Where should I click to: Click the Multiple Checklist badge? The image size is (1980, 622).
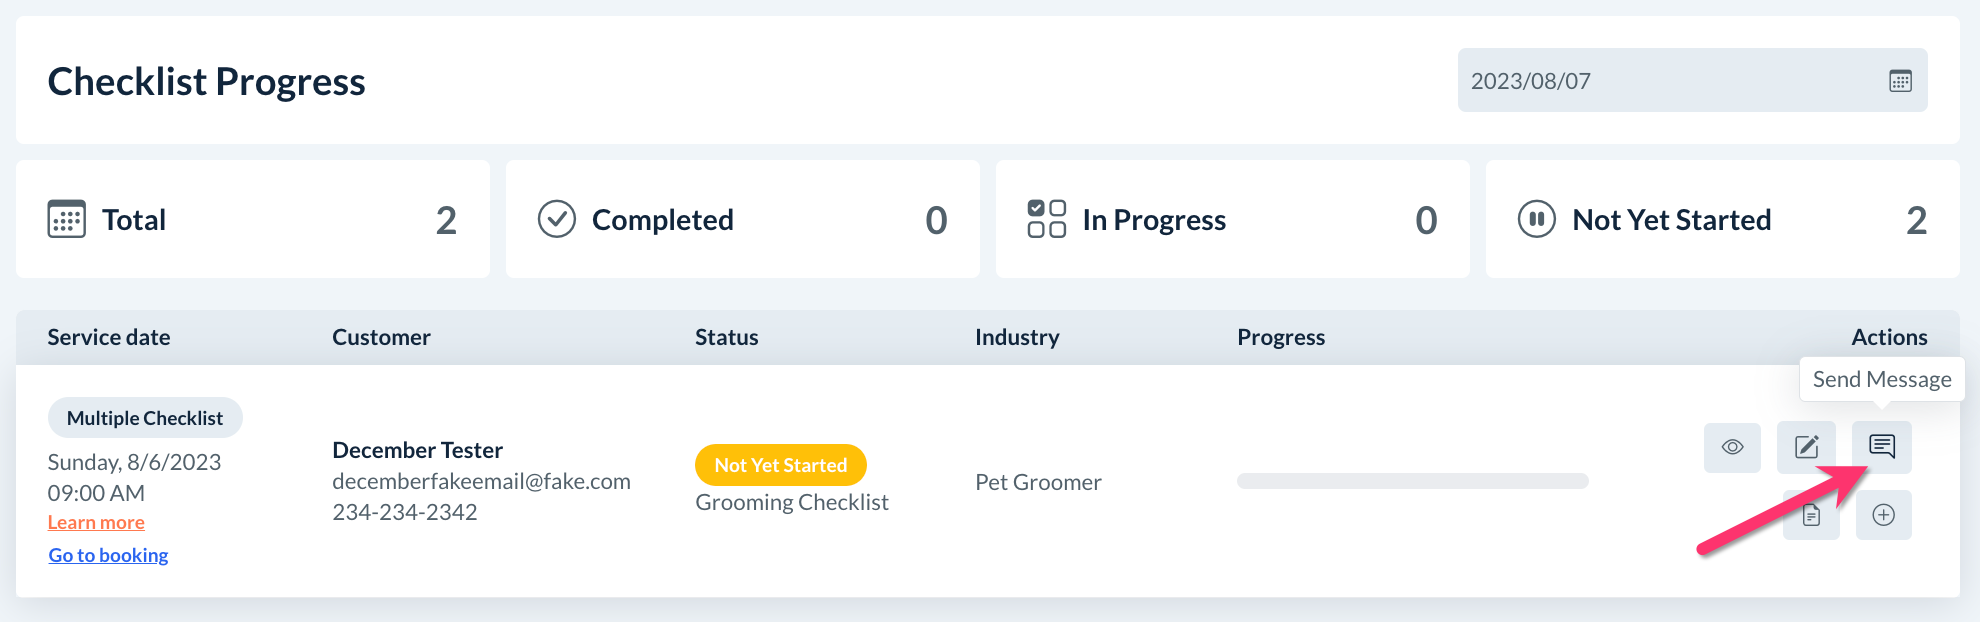(145, 418)
